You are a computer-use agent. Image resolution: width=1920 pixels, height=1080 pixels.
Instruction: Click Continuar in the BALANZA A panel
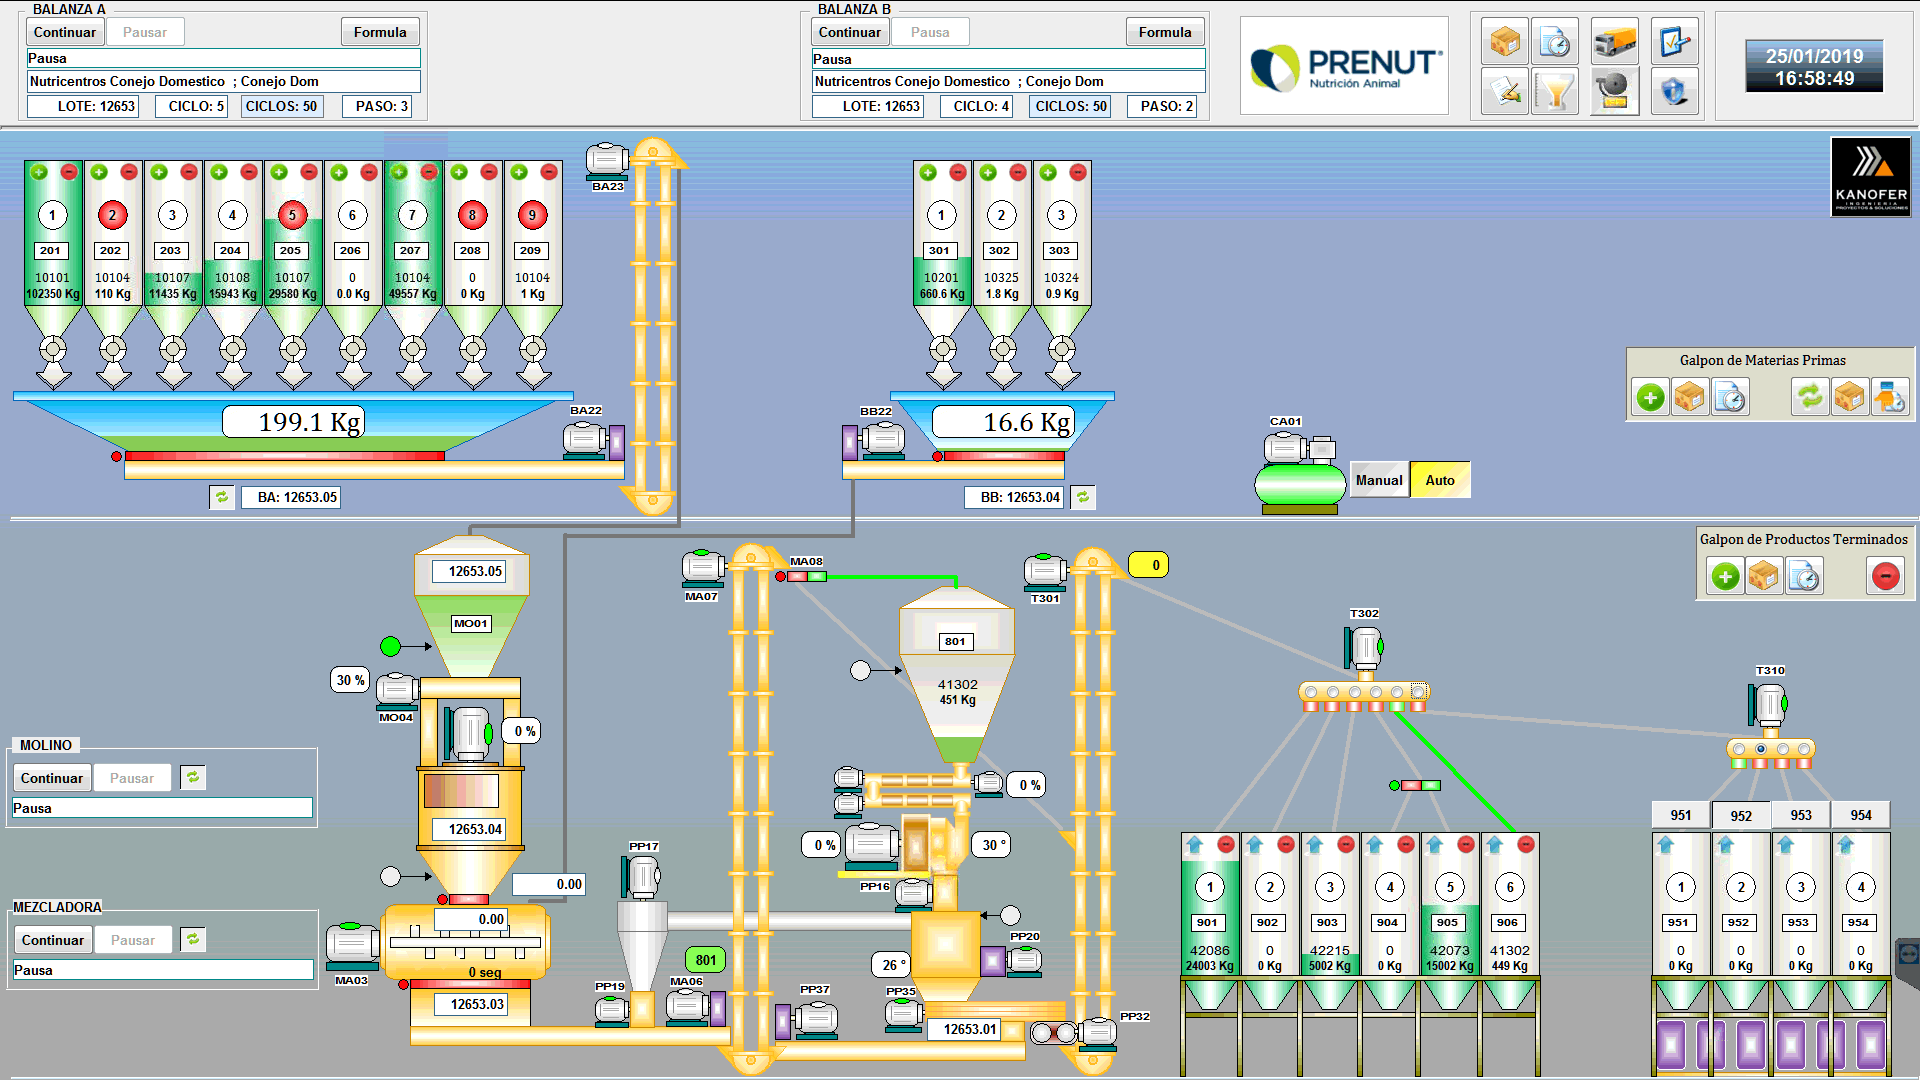click(x=65, y=32)
